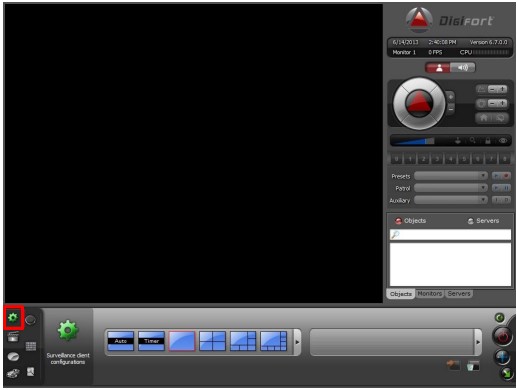Click the Presets play button
Viewport: 517px width, 390px height.
496,176
